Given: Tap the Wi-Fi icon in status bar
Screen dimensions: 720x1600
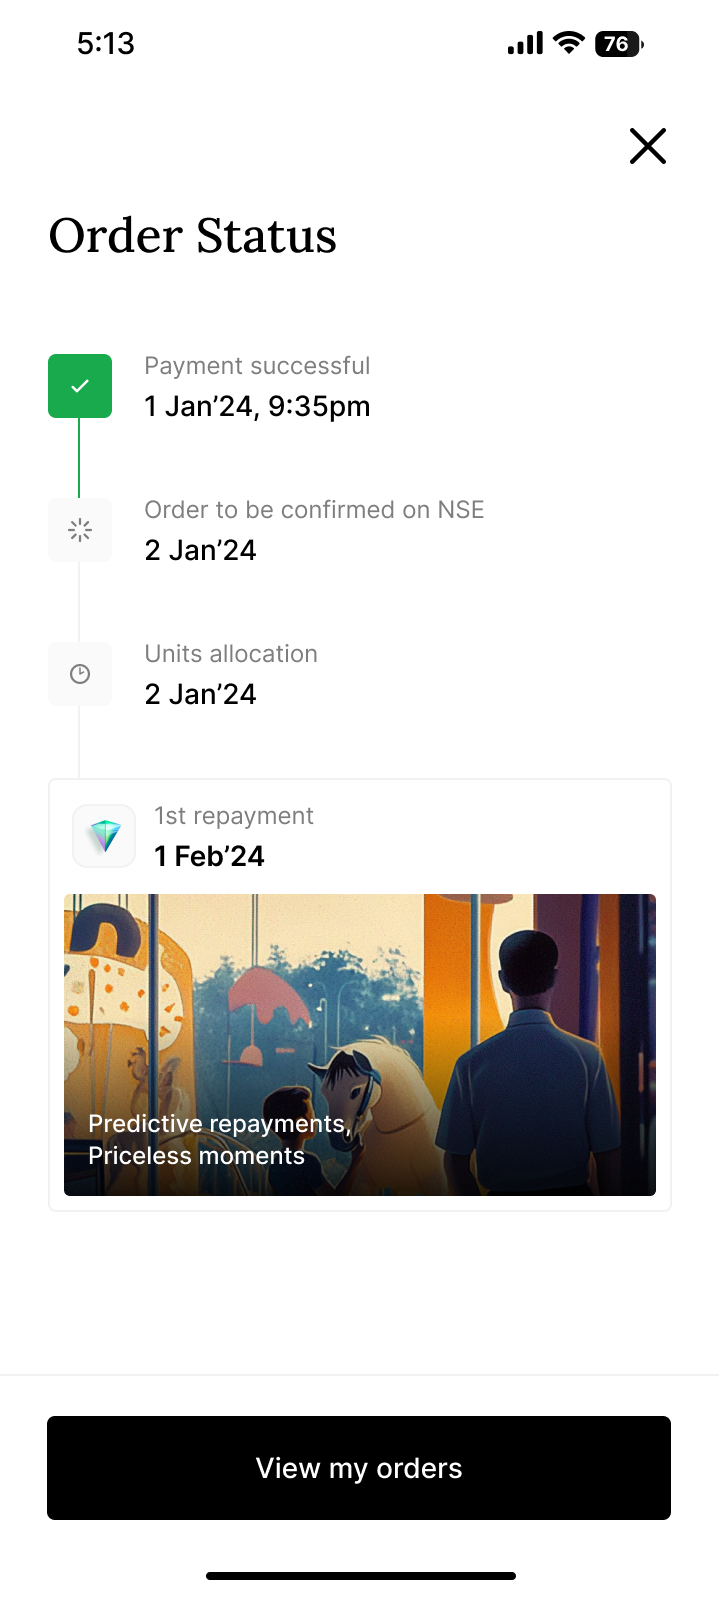Looking at the screenshot, I should click(x=569, y=43).
